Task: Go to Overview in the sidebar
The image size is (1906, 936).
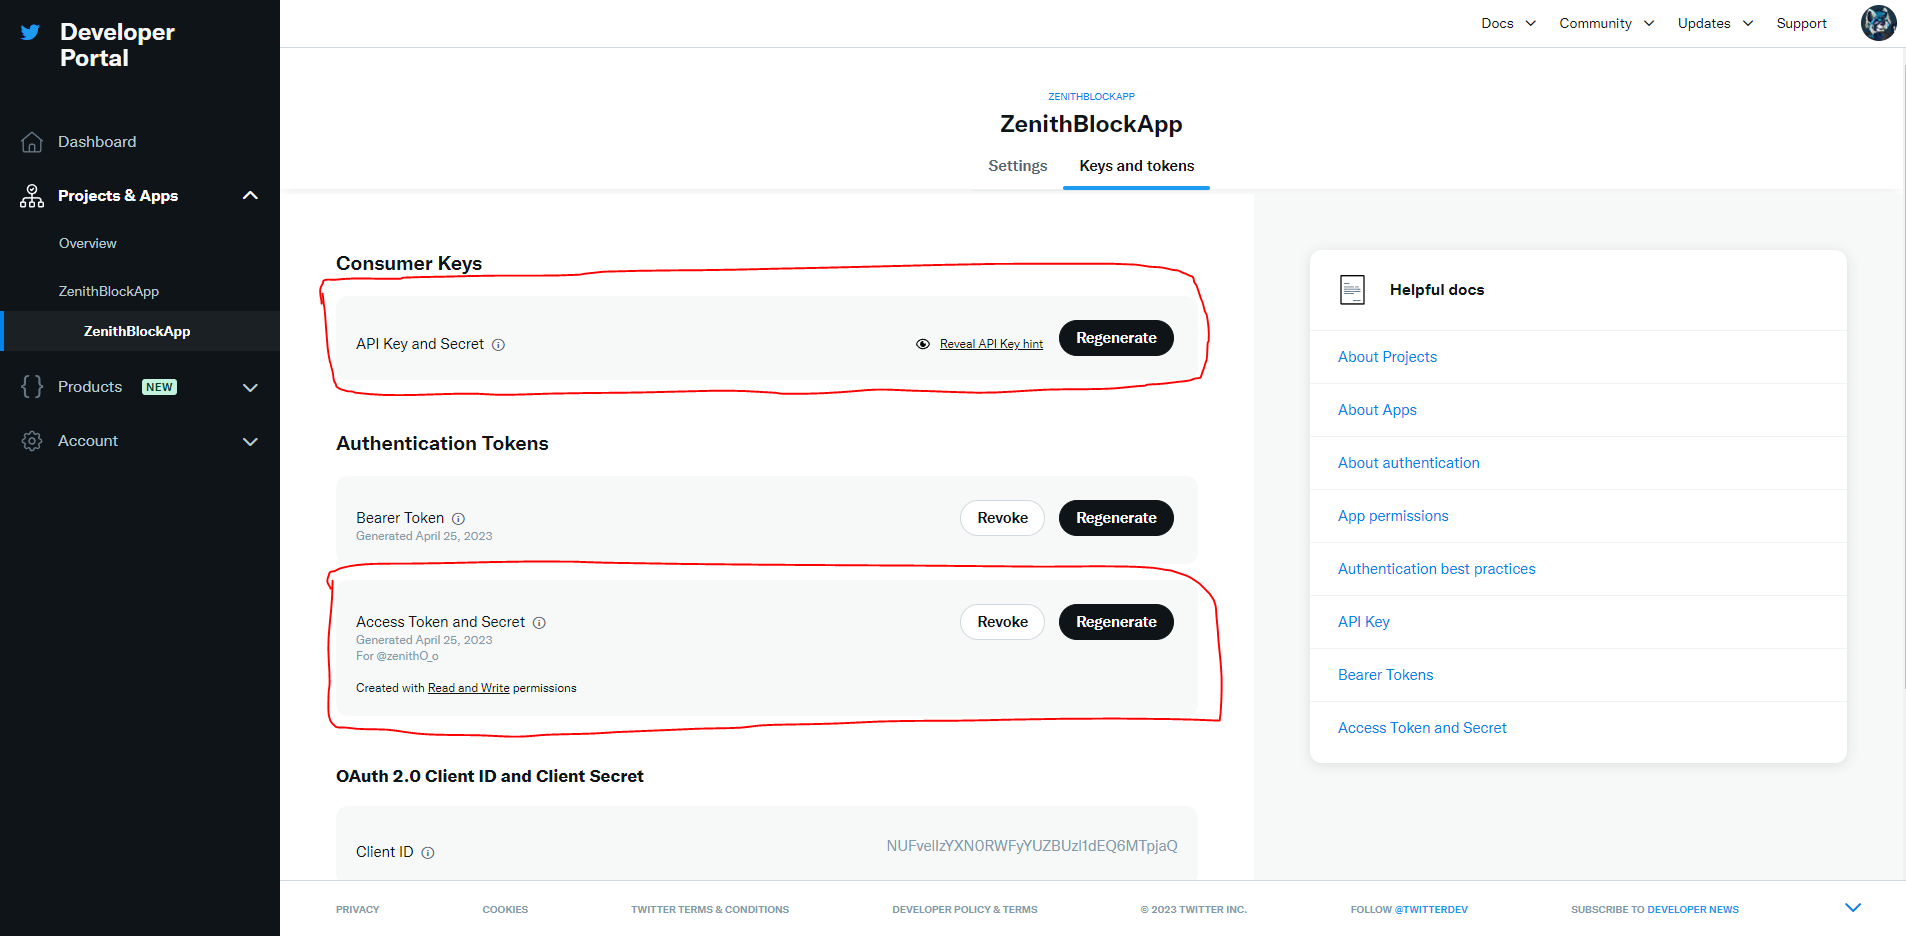Action: click(x=88, y=243)
